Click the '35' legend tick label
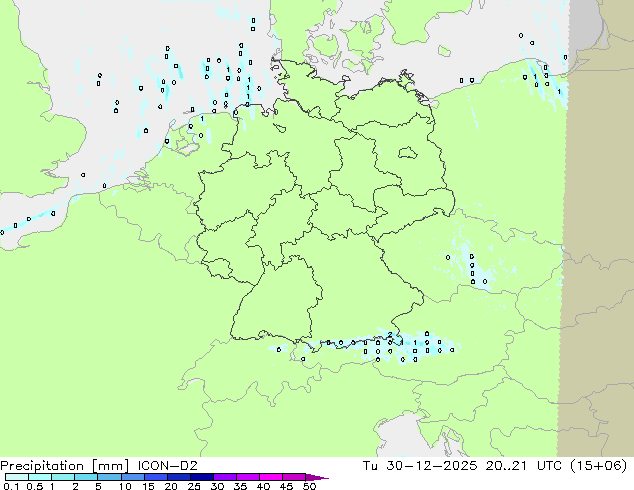634x490 pixels. 241,486
